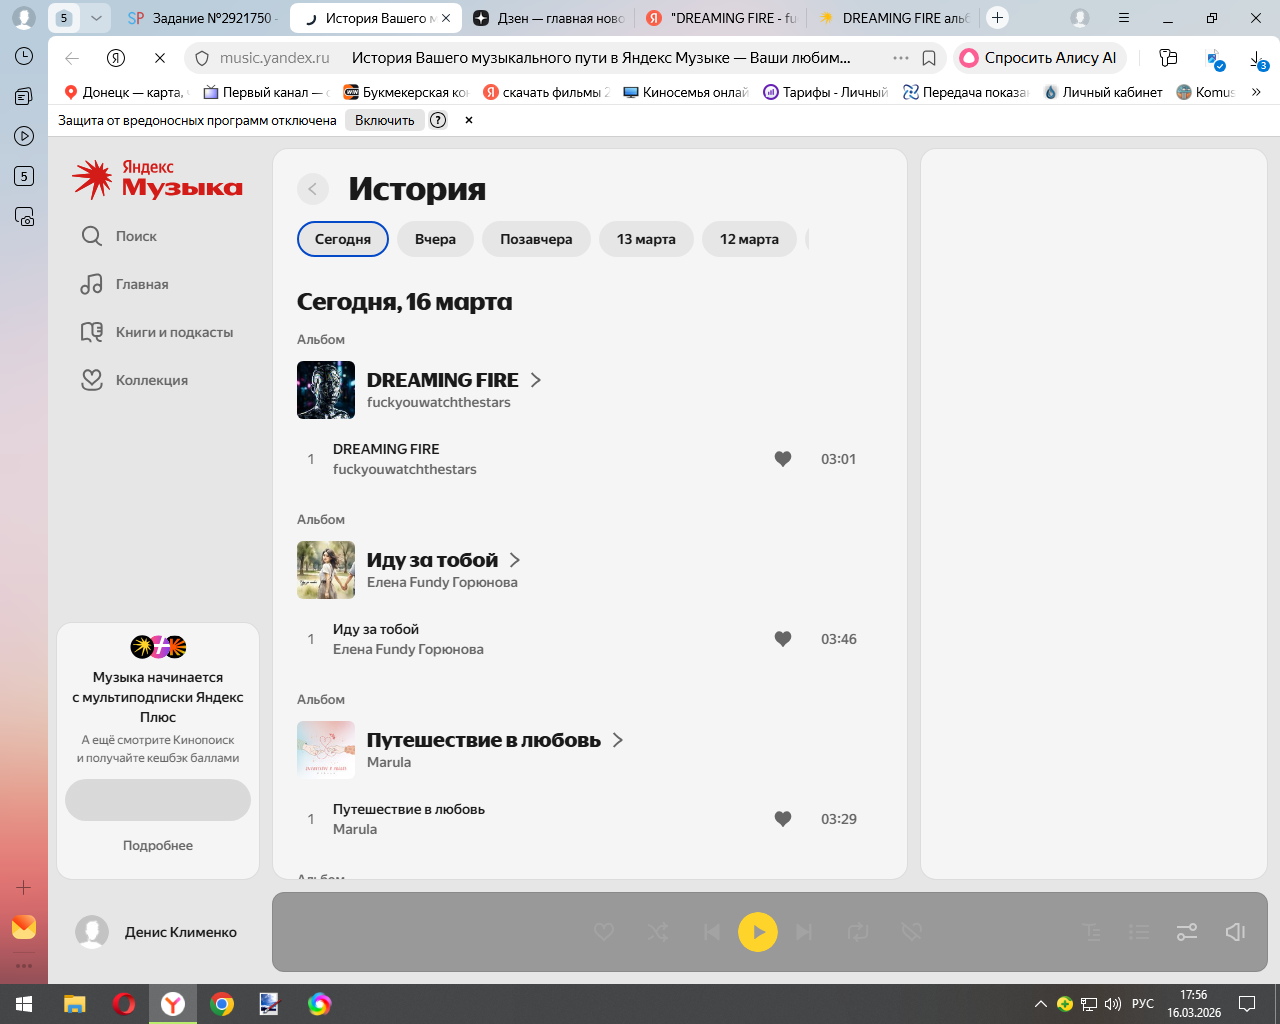Expand the Путешествие в любовь album chevron

pyautogui.click(x=618, y=740)
